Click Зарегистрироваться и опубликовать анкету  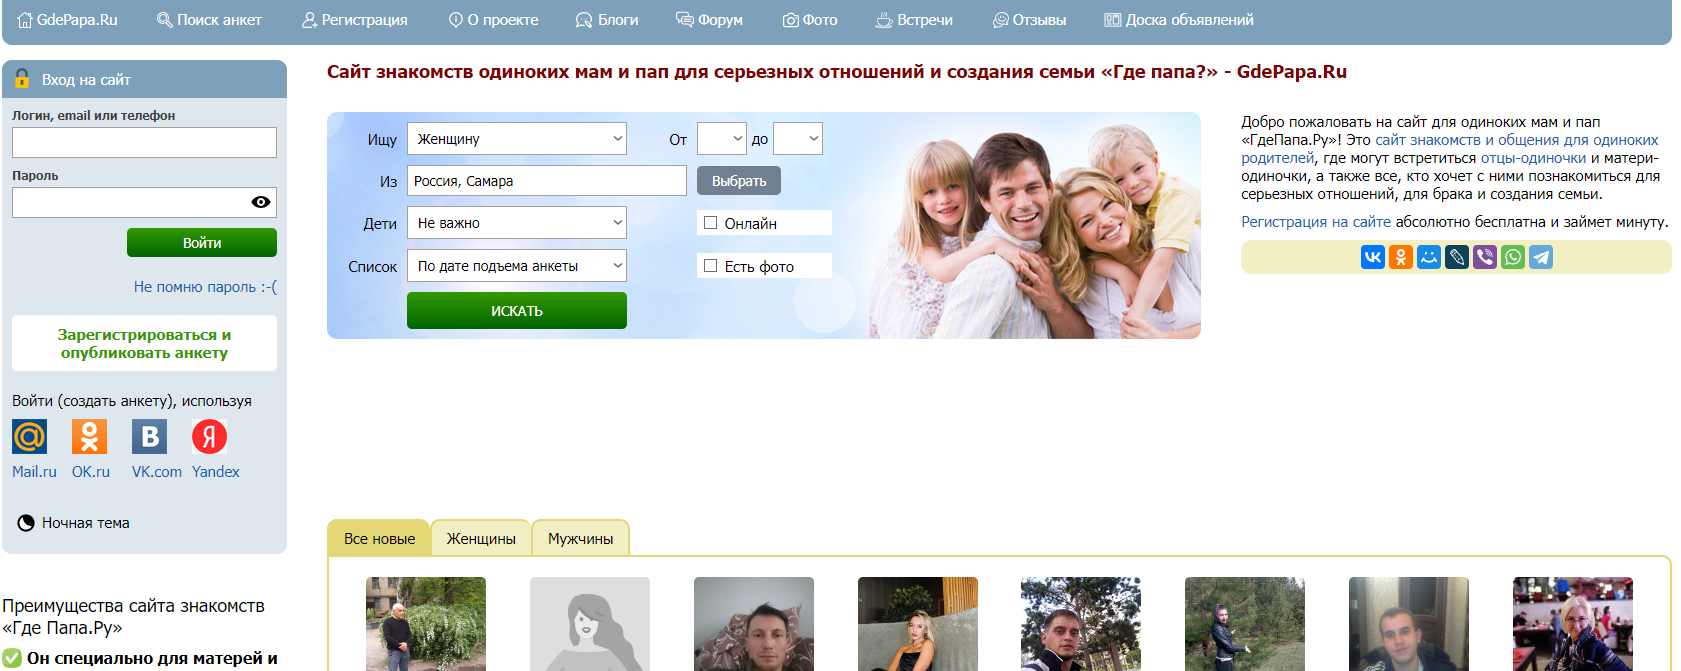tap(144, 344)
